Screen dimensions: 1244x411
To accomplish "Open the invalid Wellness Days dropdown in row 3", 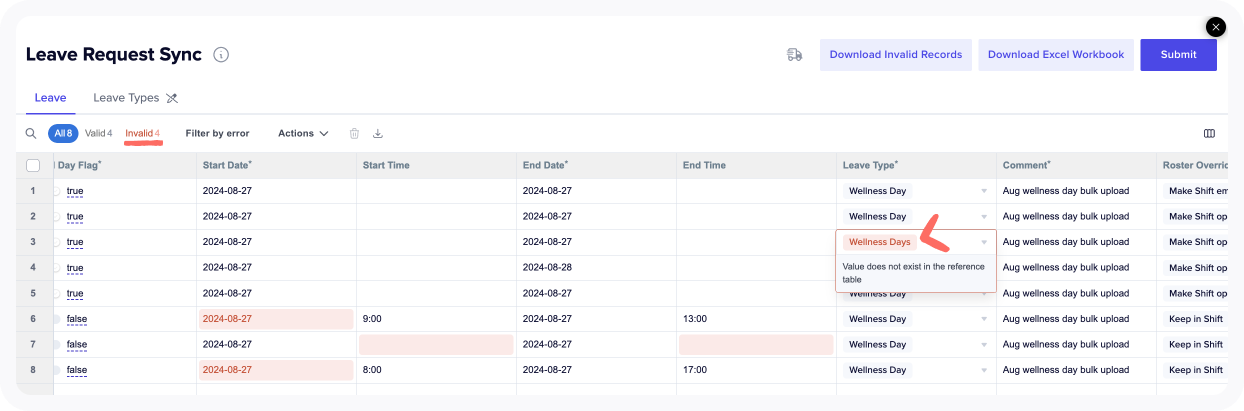I will tap(983, 242).
